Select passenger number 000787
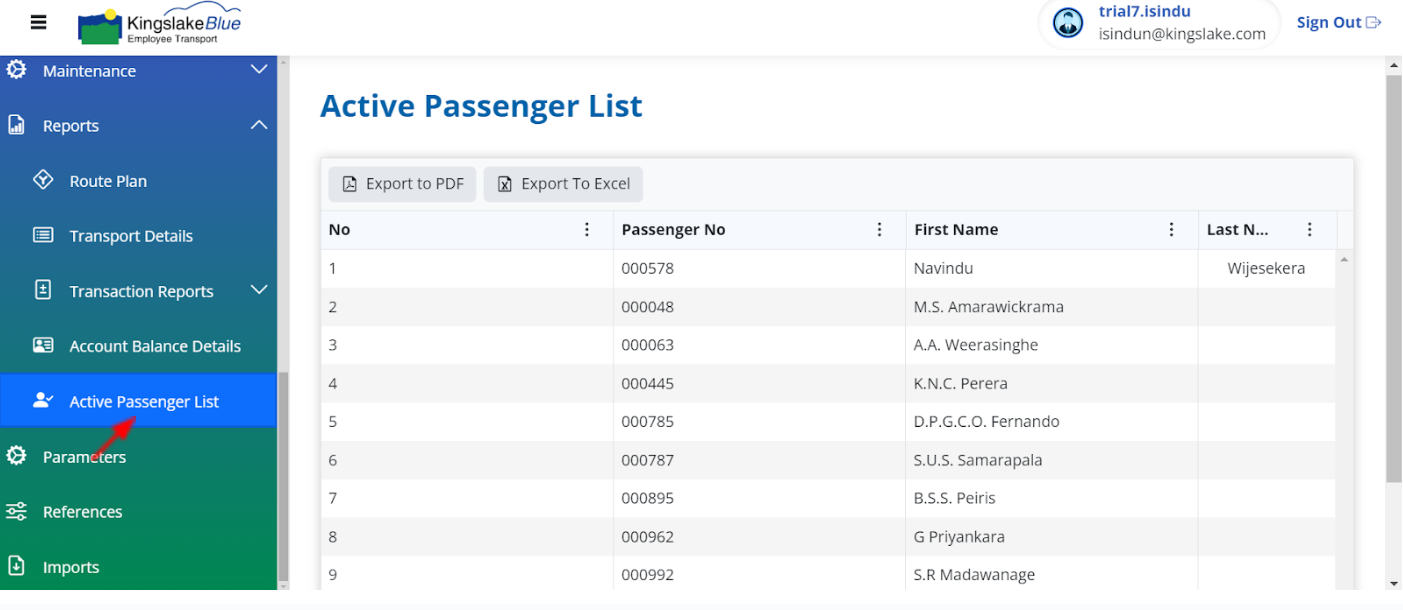The width and height of the screenshot is (1403, 610). click(648, 460)
